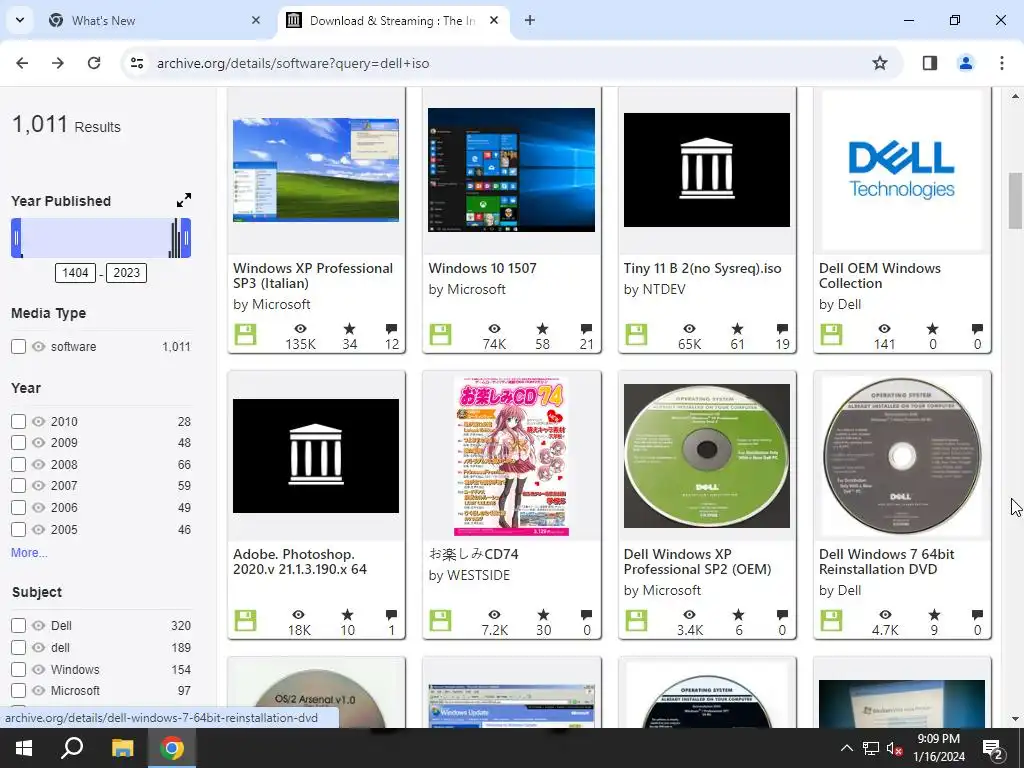Check the Microsoft subject filter
Viewport: 1024px width, 768px height.
(18, 690)
